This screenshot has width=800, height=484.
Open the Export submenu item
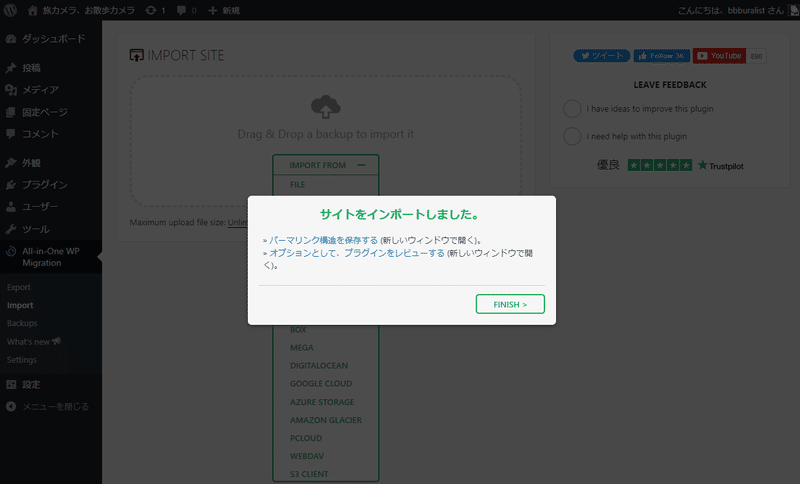click(19, 287)
